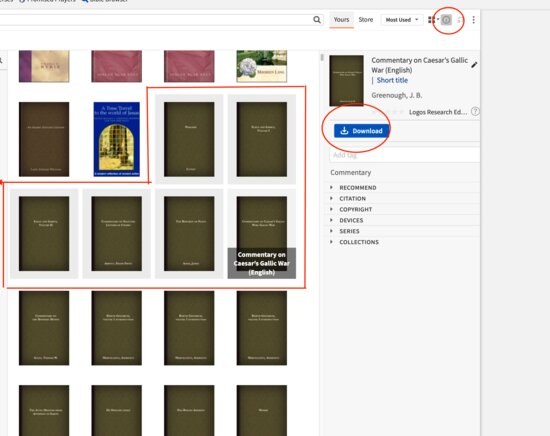Switch to the Yours tab
The height and width of the screenshot is (436, 550).
(x=341, y=20)
